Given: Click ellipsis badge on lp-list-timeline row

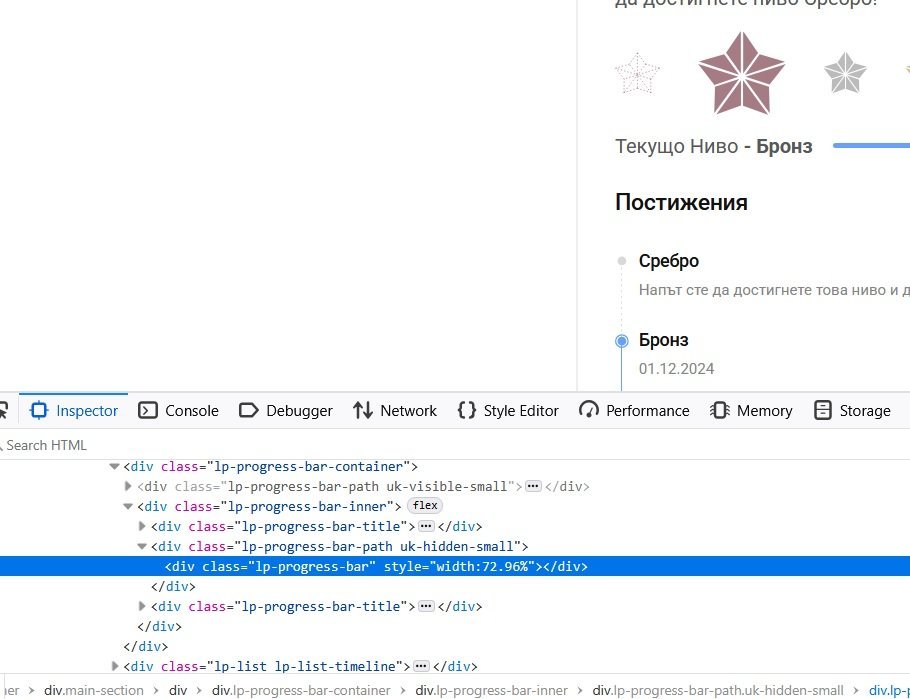Looking at the screenshot, I should (421, 666).
